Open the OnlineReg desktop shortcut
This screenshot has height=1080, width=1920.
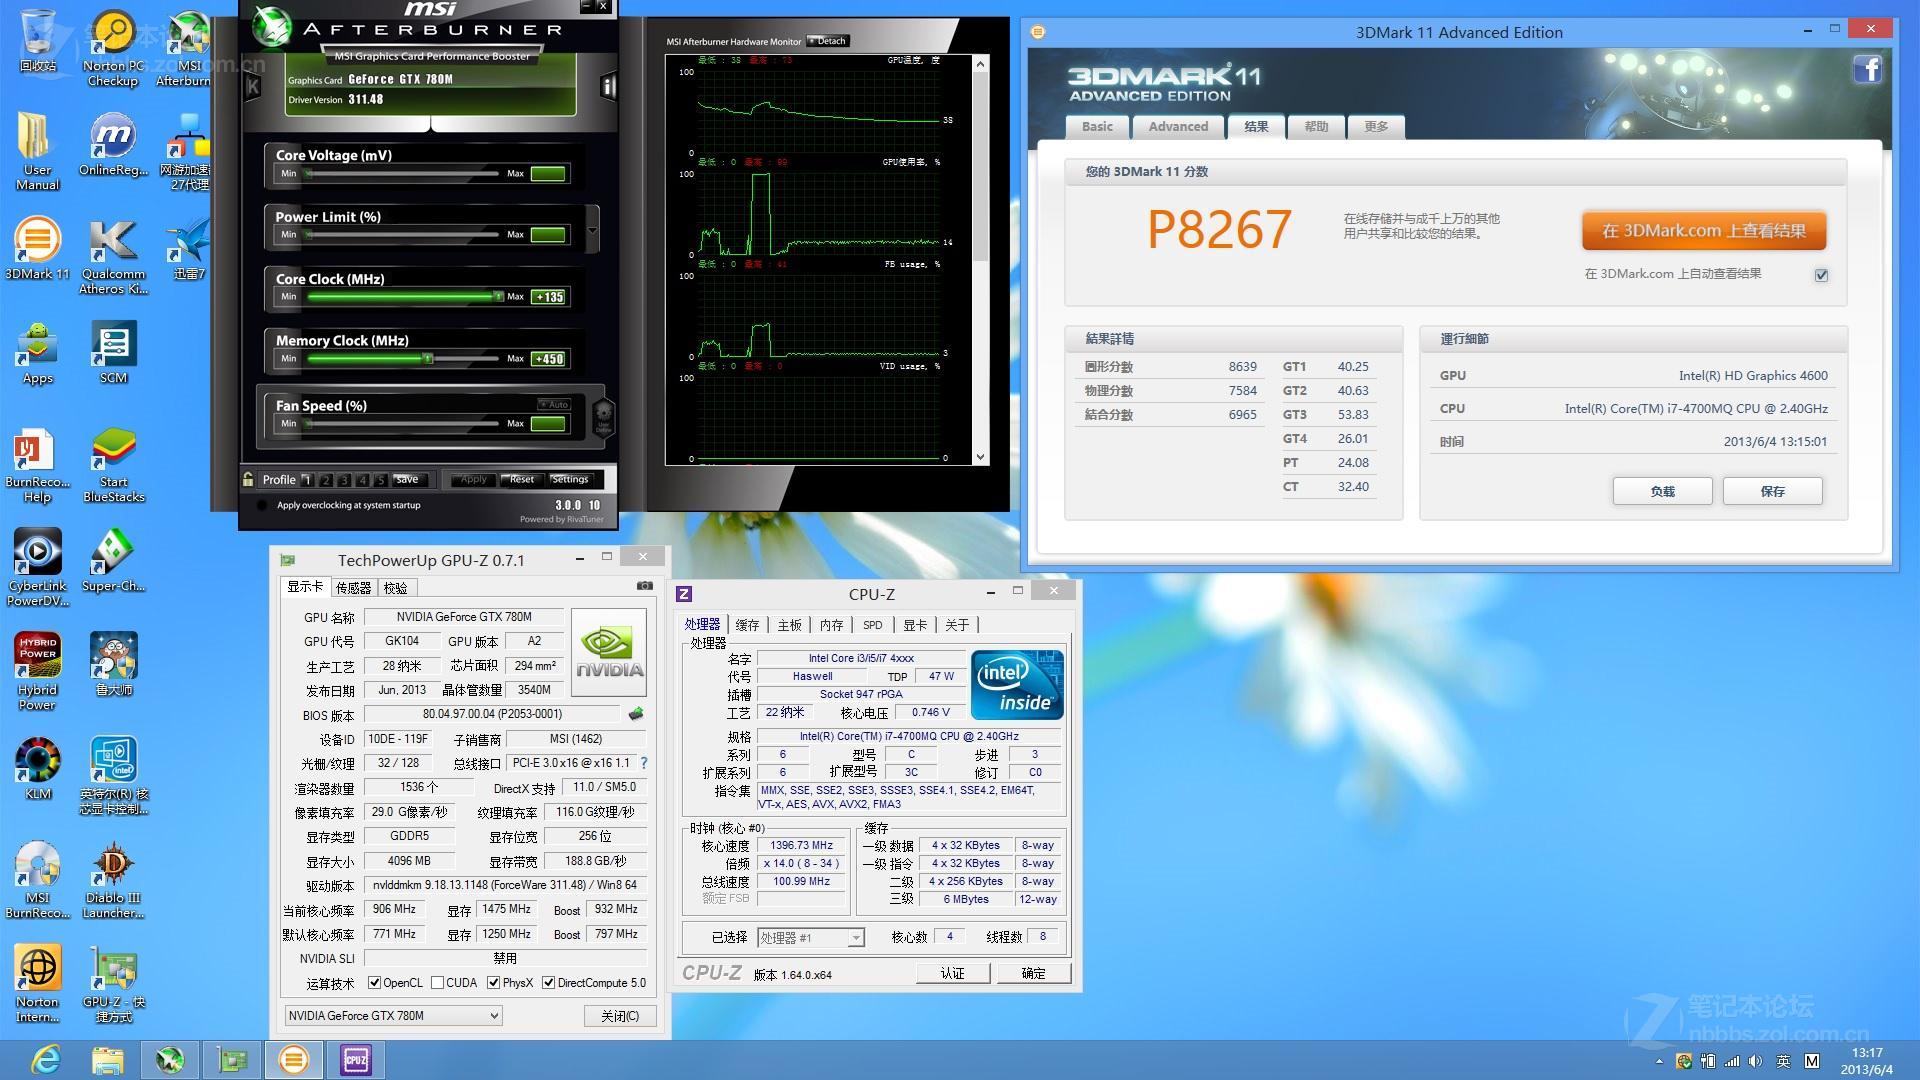[x=113, y=145]
